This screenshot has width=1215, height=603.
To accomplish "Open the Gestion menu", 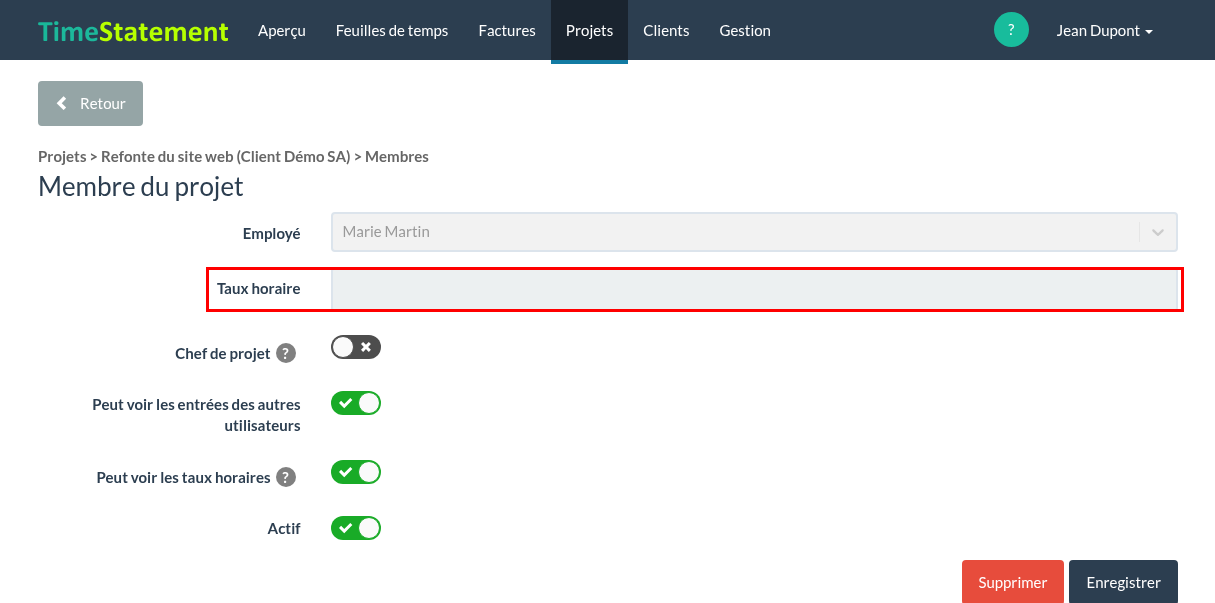I will click(x=745, y=31).
